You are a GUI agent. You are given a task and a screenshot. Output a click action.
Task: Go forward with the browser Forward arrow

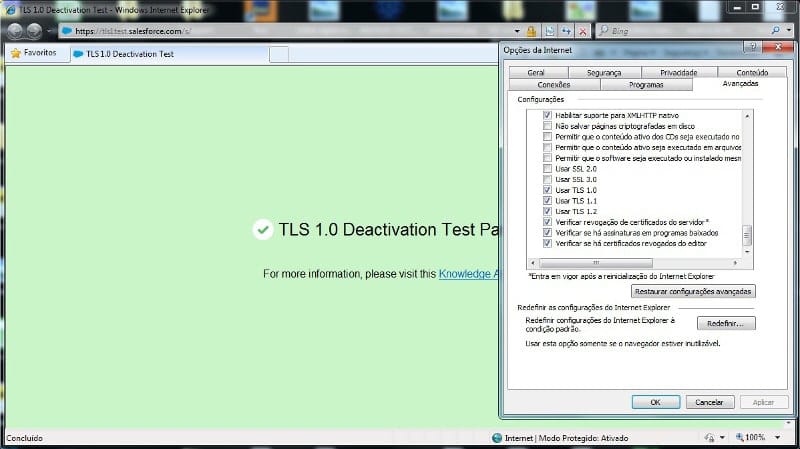[34, 31]
